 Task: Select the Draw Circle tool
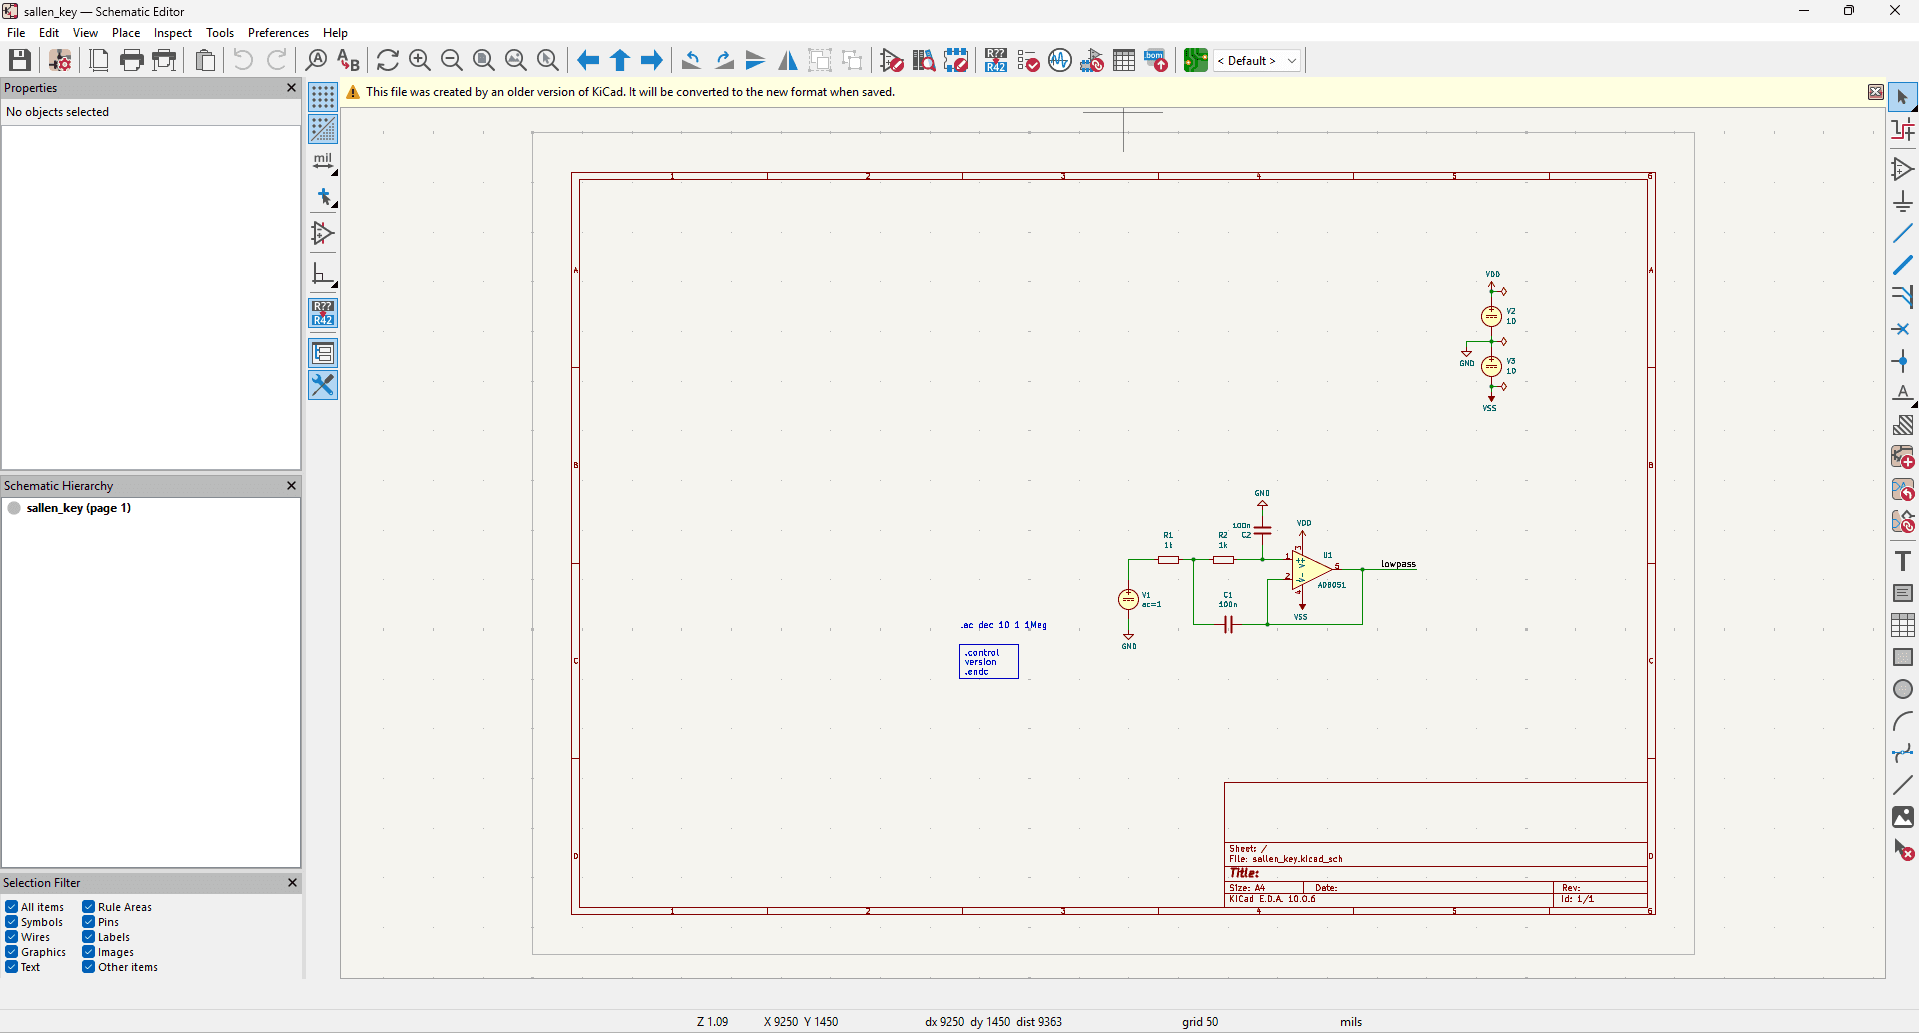[x=1903, y=689]
